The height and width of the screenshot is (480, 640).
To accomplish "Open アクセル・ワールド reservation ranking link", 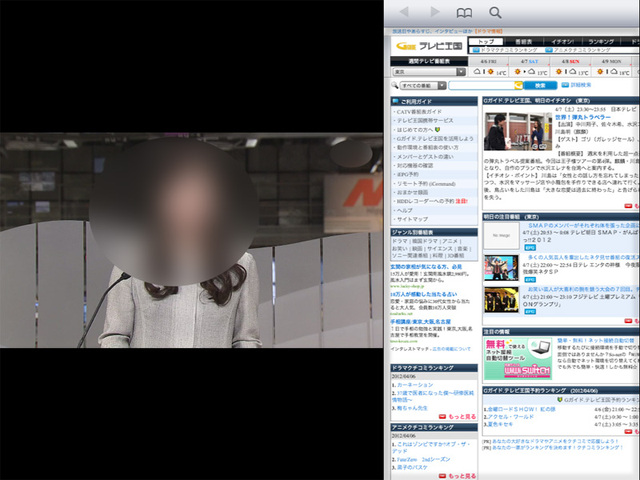I will (x=511, y=417).
